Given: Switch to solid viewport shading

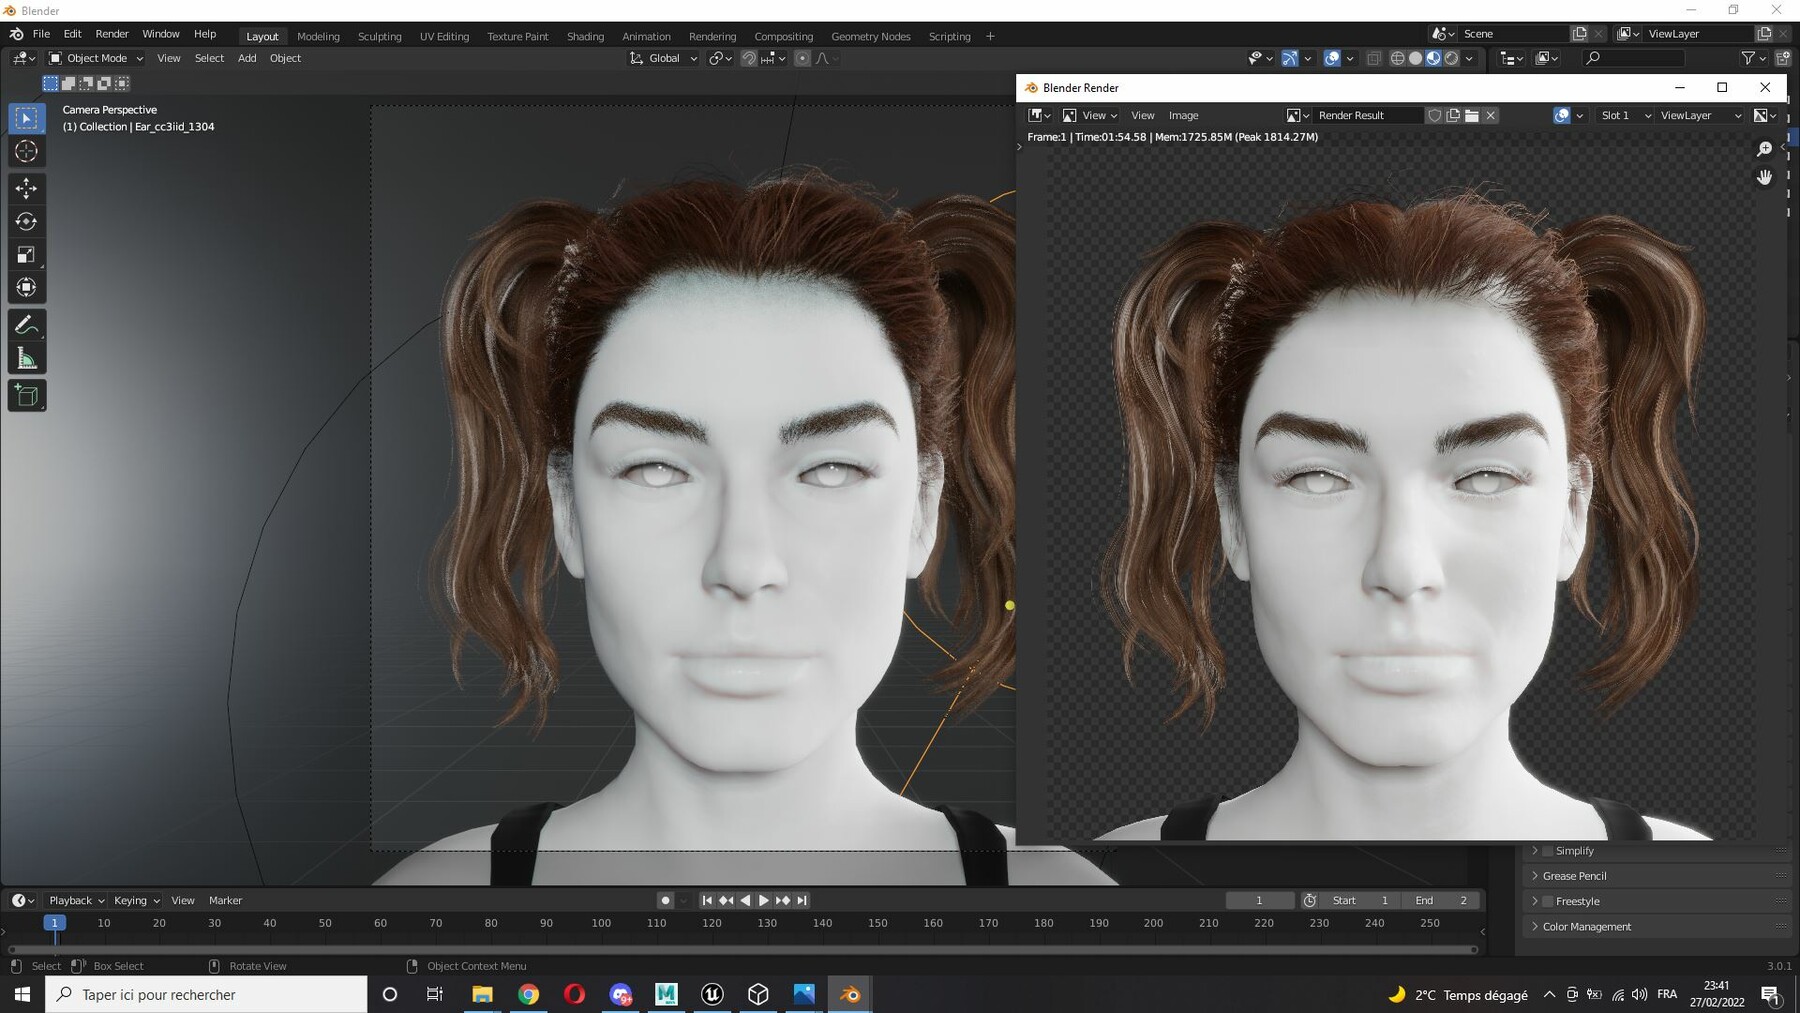Looking at the screenshot, I should (1416, 58).
